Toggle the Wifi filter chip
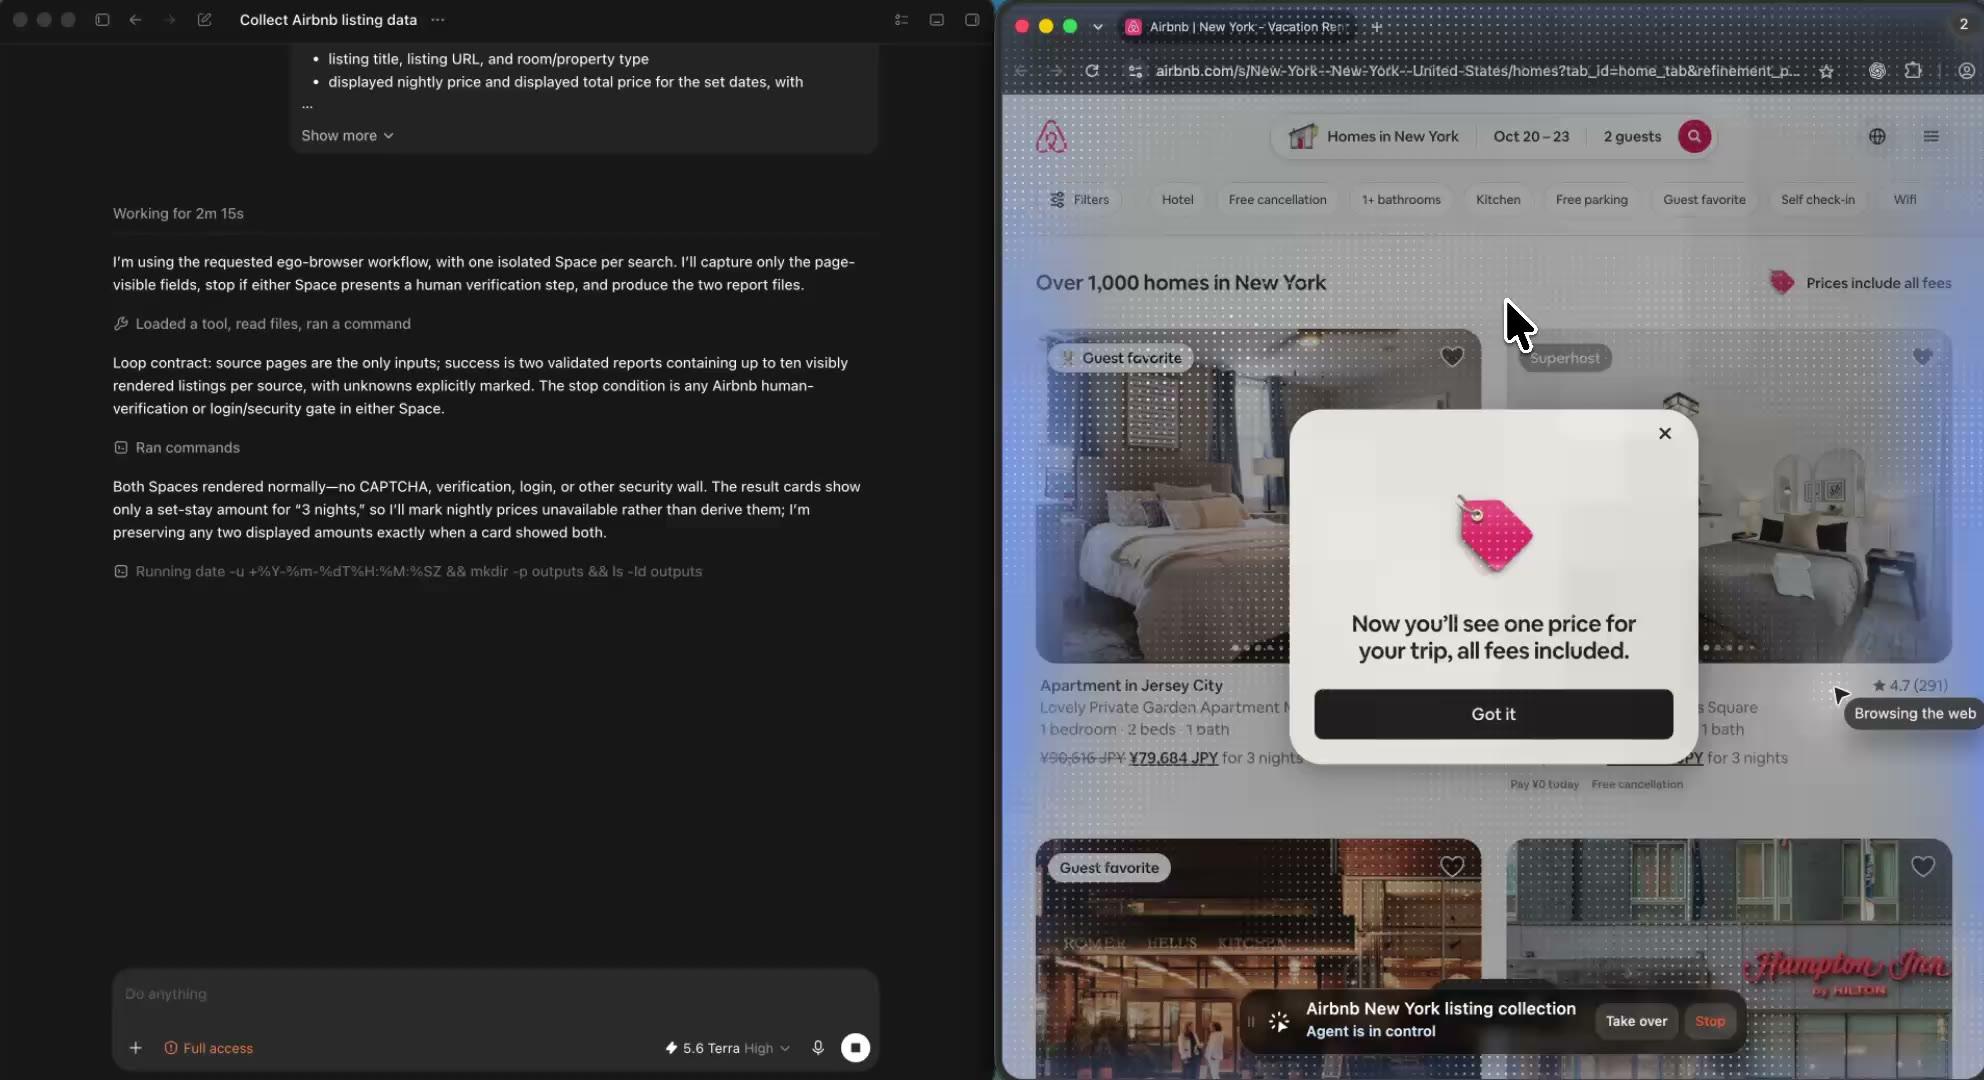Screen dimensions: 1984x1080 tap(1904, 200)
